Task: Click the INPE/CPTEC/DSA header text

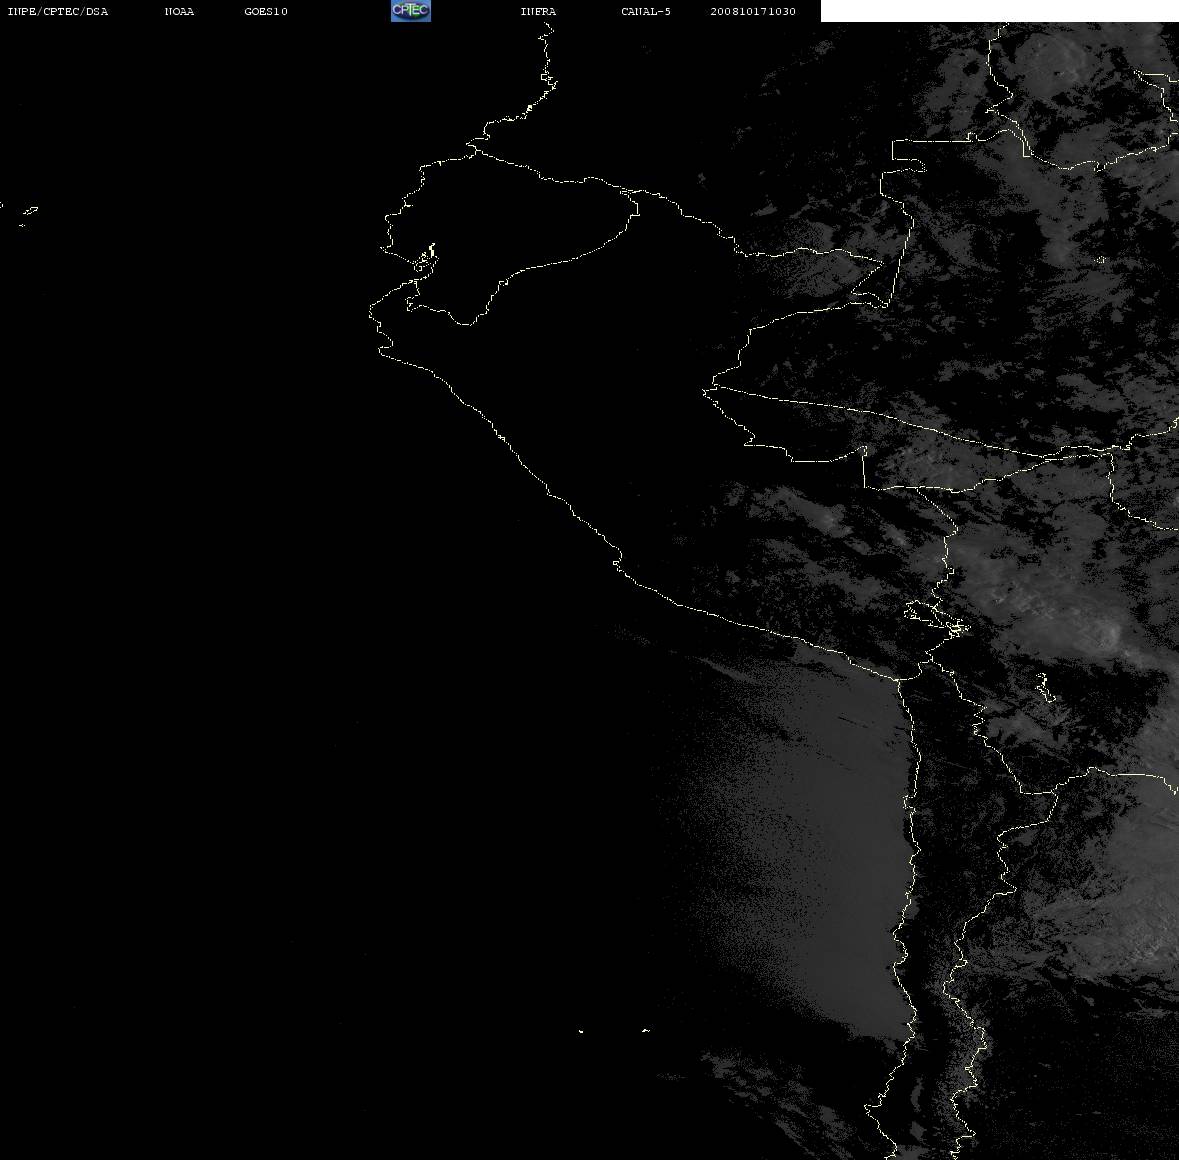Action: coord(57,11)
